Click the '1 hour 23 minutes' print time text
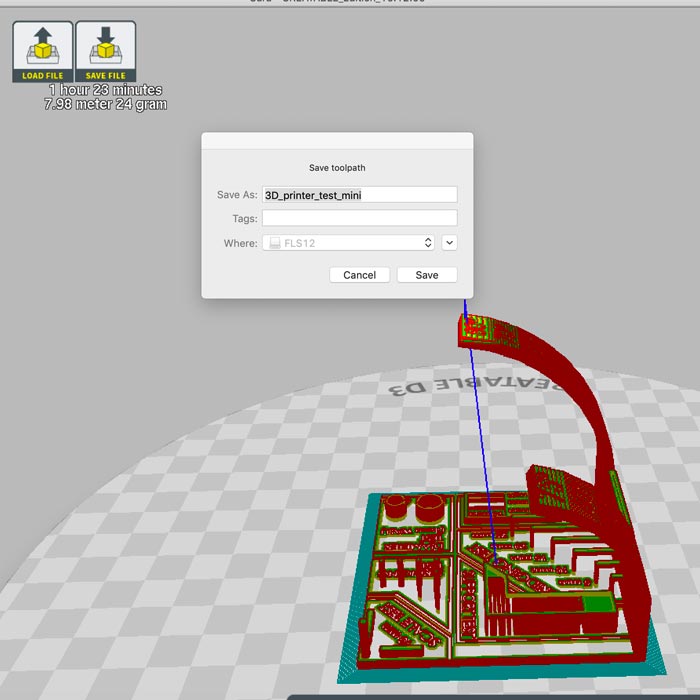This screenshot has height=700, width=700. tap(105, 90)
